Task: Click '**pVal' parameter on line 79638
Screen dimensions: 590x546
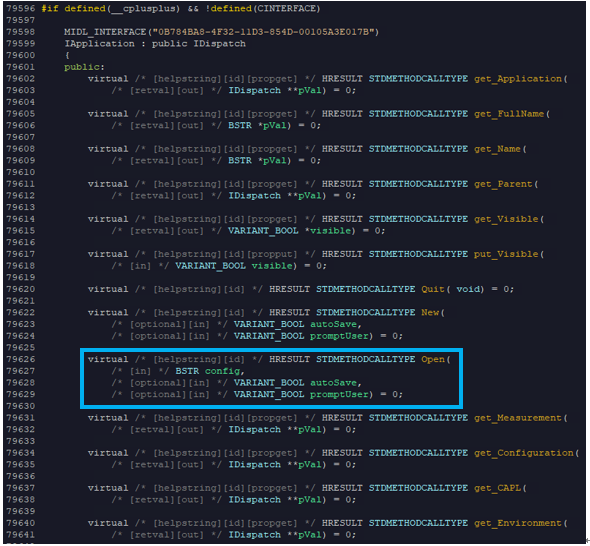Action: [x=304, y=500]
